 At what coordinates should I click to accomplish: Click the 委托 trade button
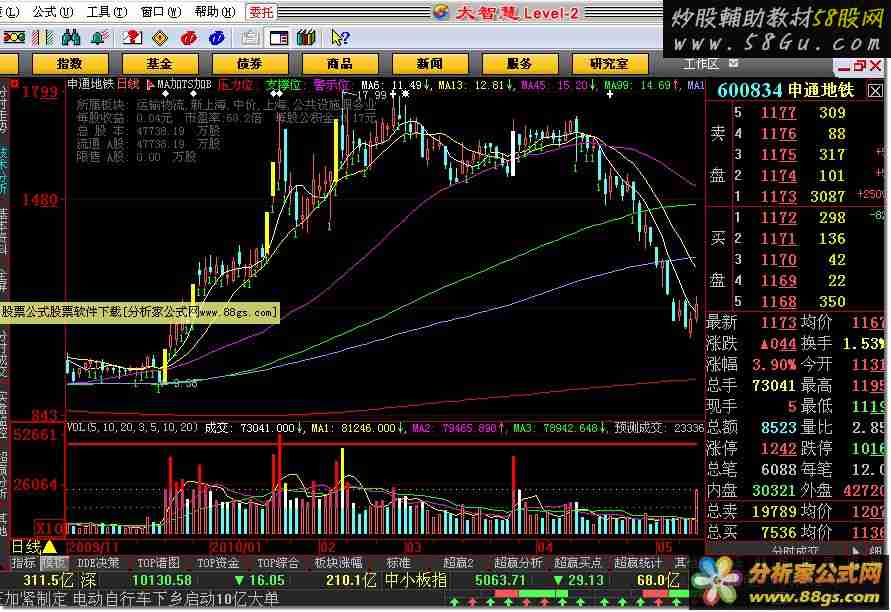[x=261, y=12]
